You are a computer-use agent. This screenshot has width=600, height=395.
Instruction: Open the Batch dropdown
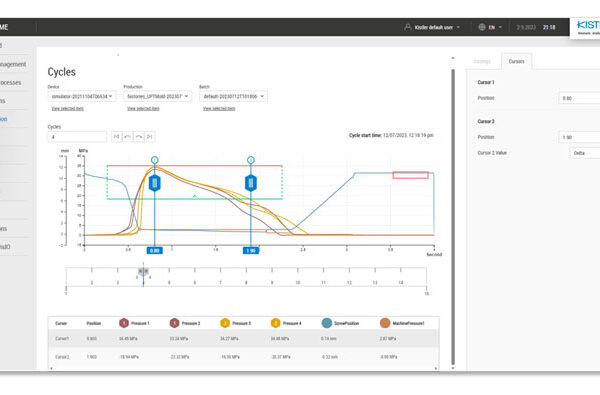point(233,96)
